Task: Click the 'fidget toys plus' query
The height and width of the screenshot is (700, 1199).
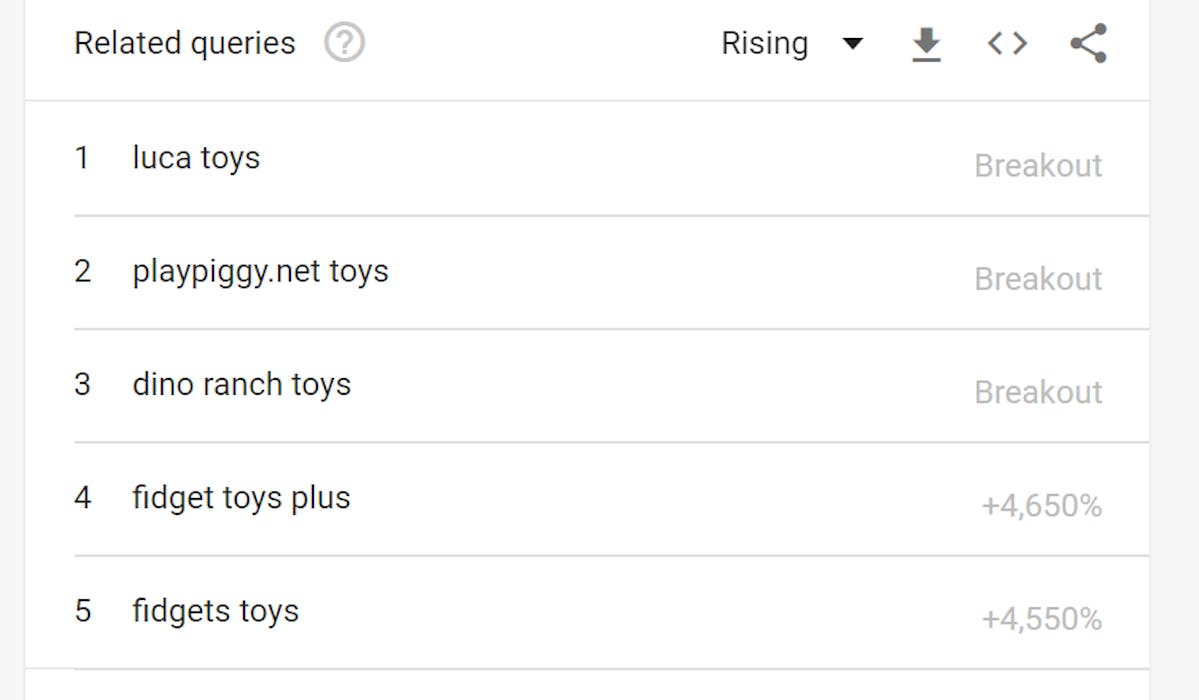Action: [241, 498]
